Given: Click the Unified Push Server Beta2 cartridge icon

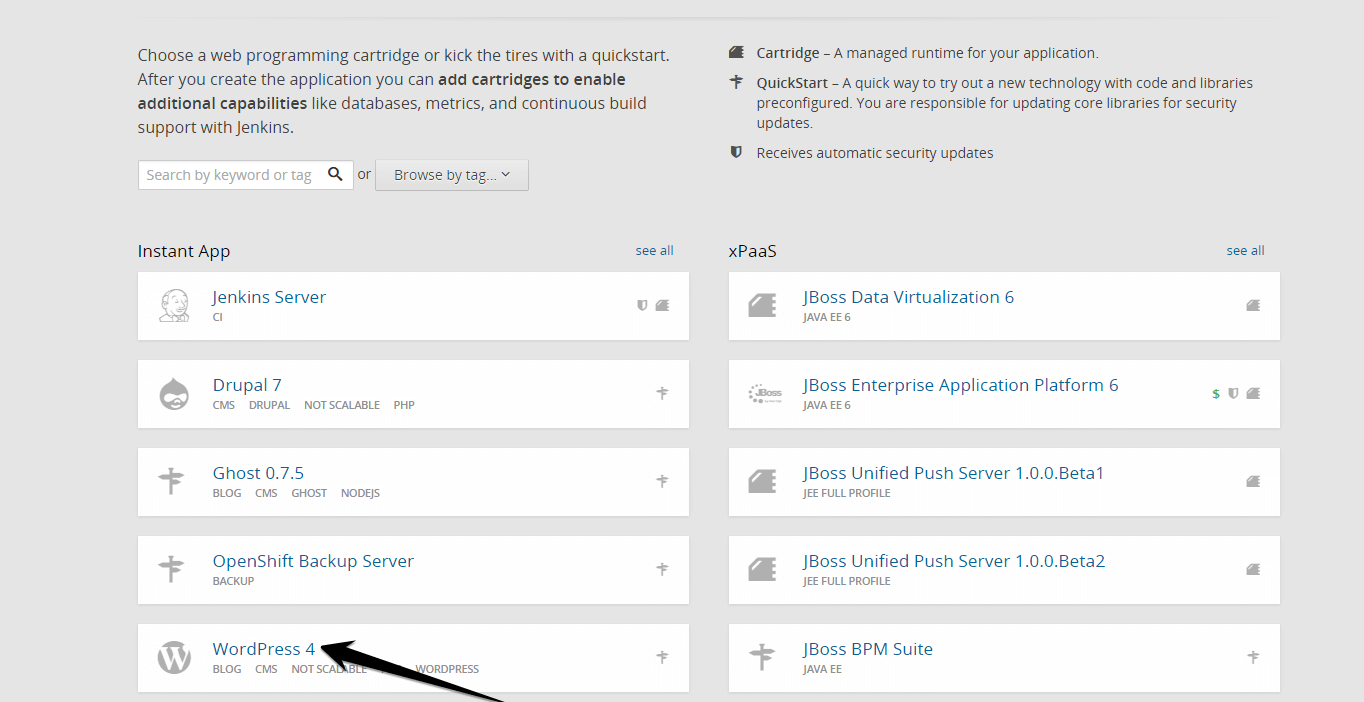Looking at the screenshot, I should click(763, 569).
